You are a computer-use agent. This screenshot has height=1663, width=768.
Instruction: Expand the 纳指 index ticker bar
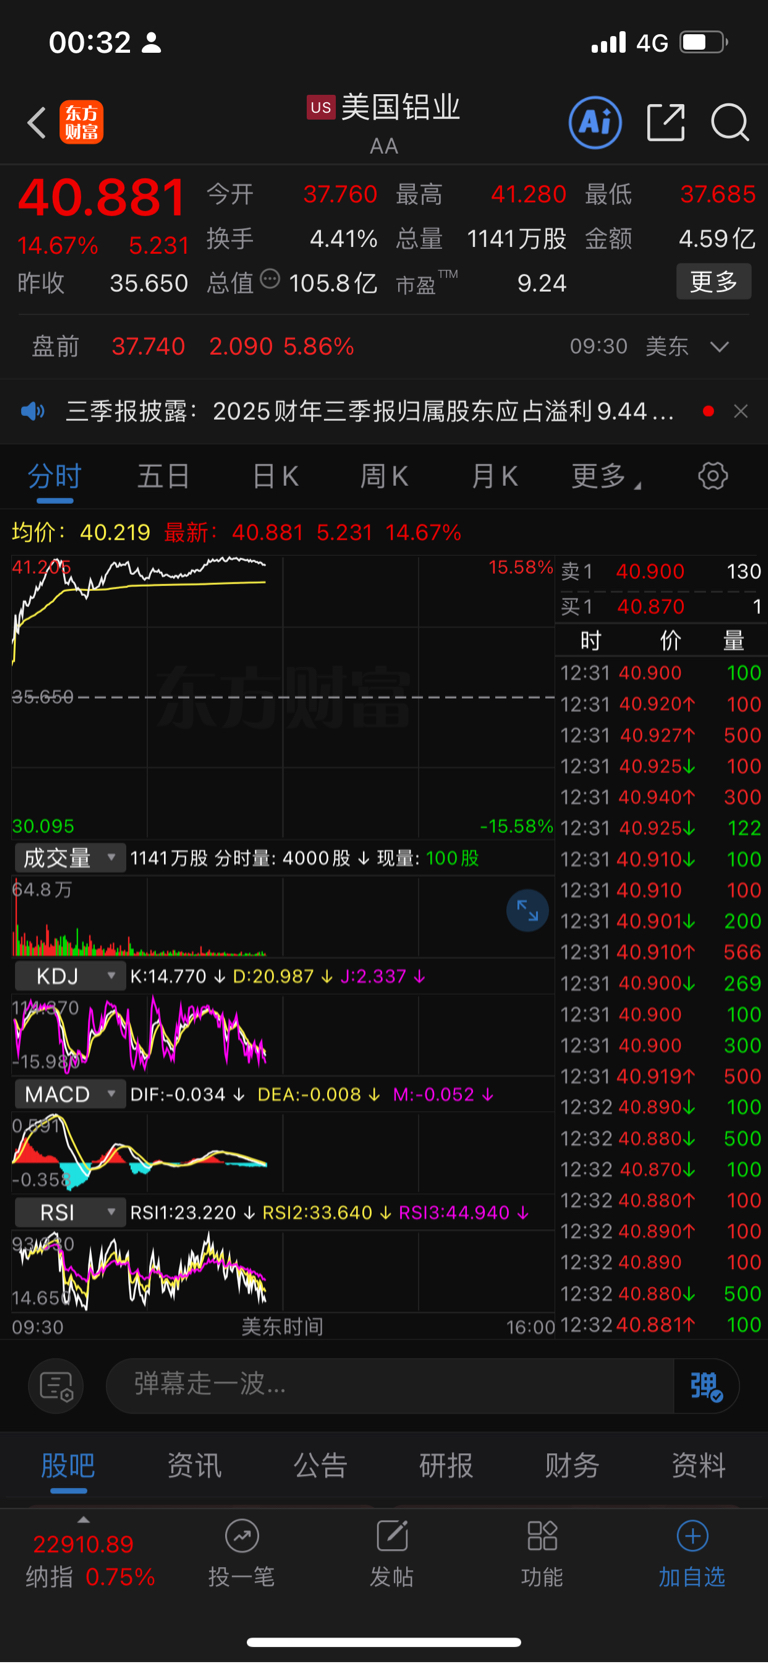(83, 1520)
